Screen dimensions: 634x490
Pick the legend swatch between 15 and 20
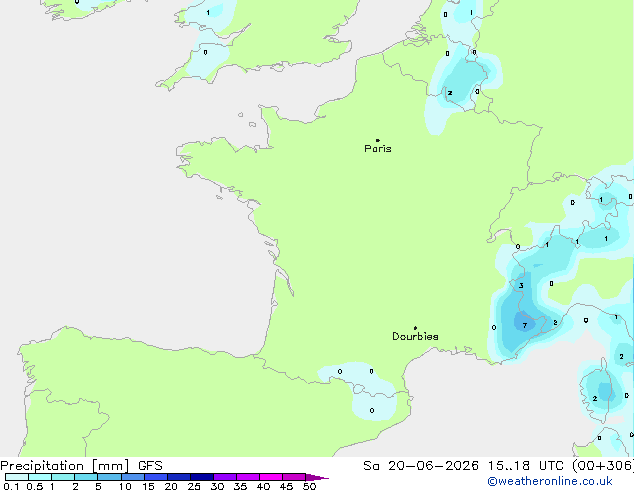[155, 477]
